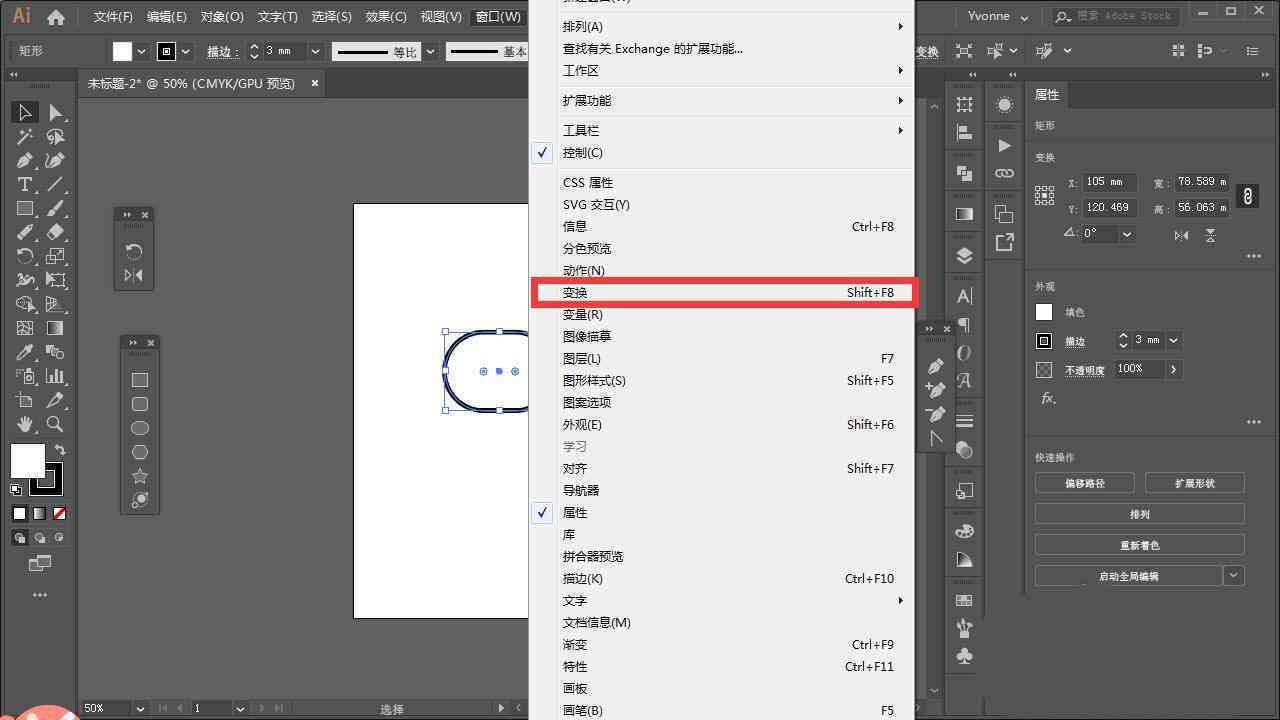Viewport: 1280px width, 720px height.
Task: Click the 排列 quick action button
Action: (x=1140, y=514)
